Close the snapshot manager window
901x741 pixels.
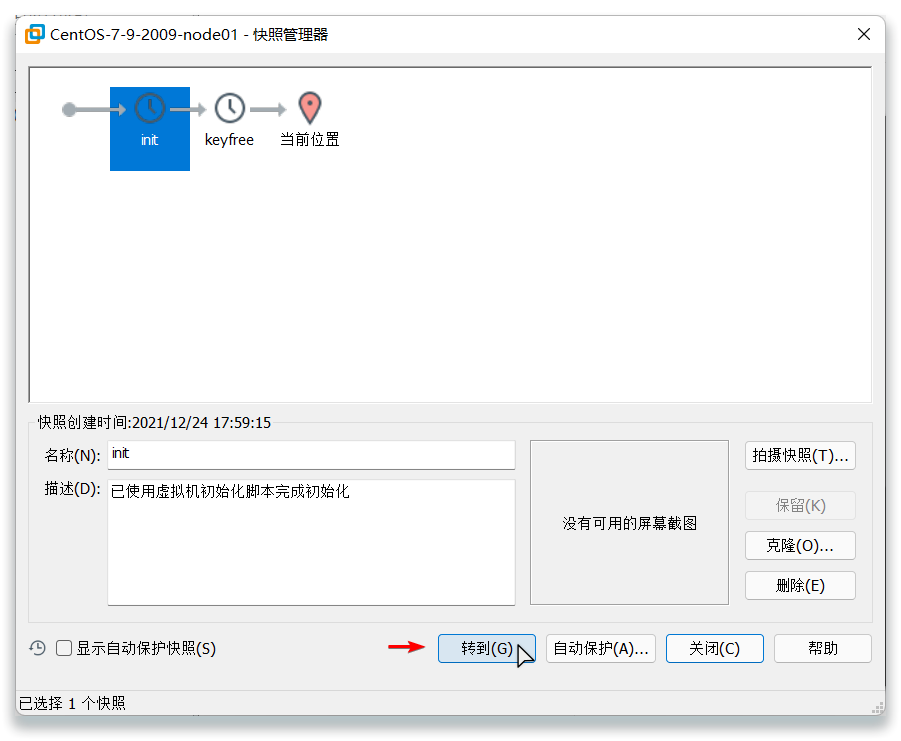[x=864, y=34]
